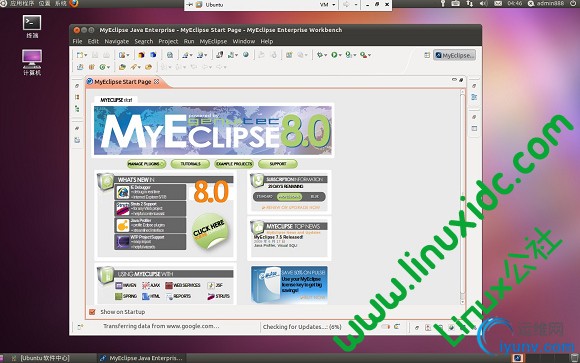Open the Terminal desktop icon
580x363 pixels.
point(32,23)
